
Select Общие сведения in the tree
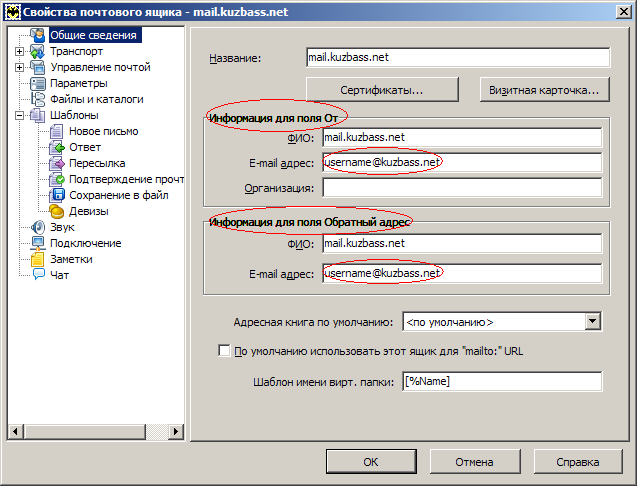point(94,35)
